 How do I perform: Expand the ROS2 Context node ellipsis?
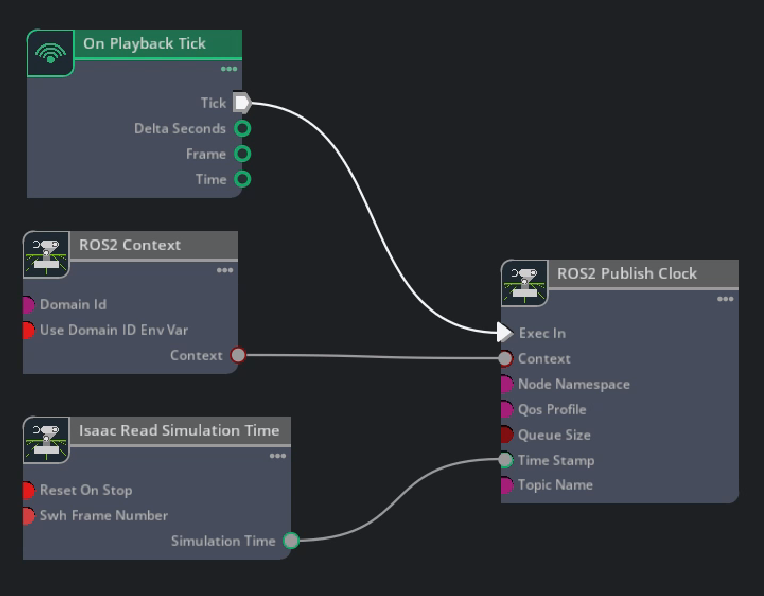225,270
